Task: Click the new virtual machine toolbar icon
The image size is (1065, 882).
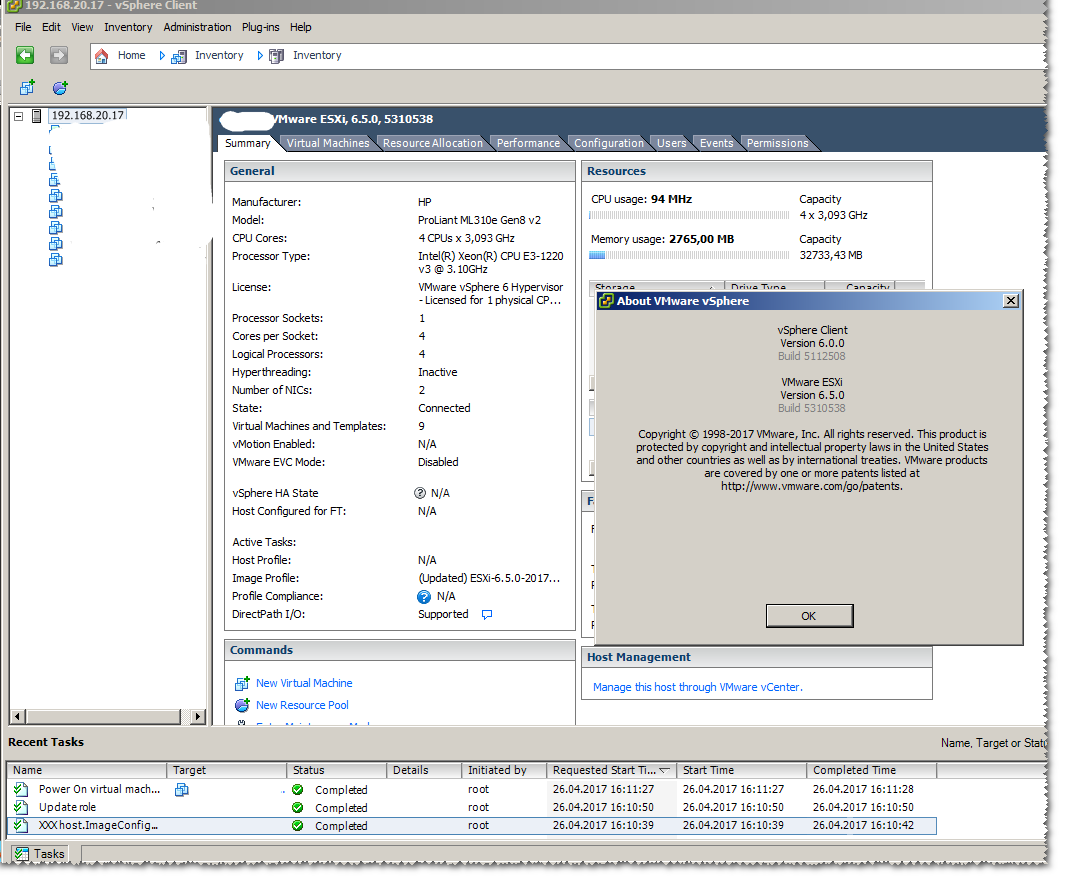Action: 27,88
